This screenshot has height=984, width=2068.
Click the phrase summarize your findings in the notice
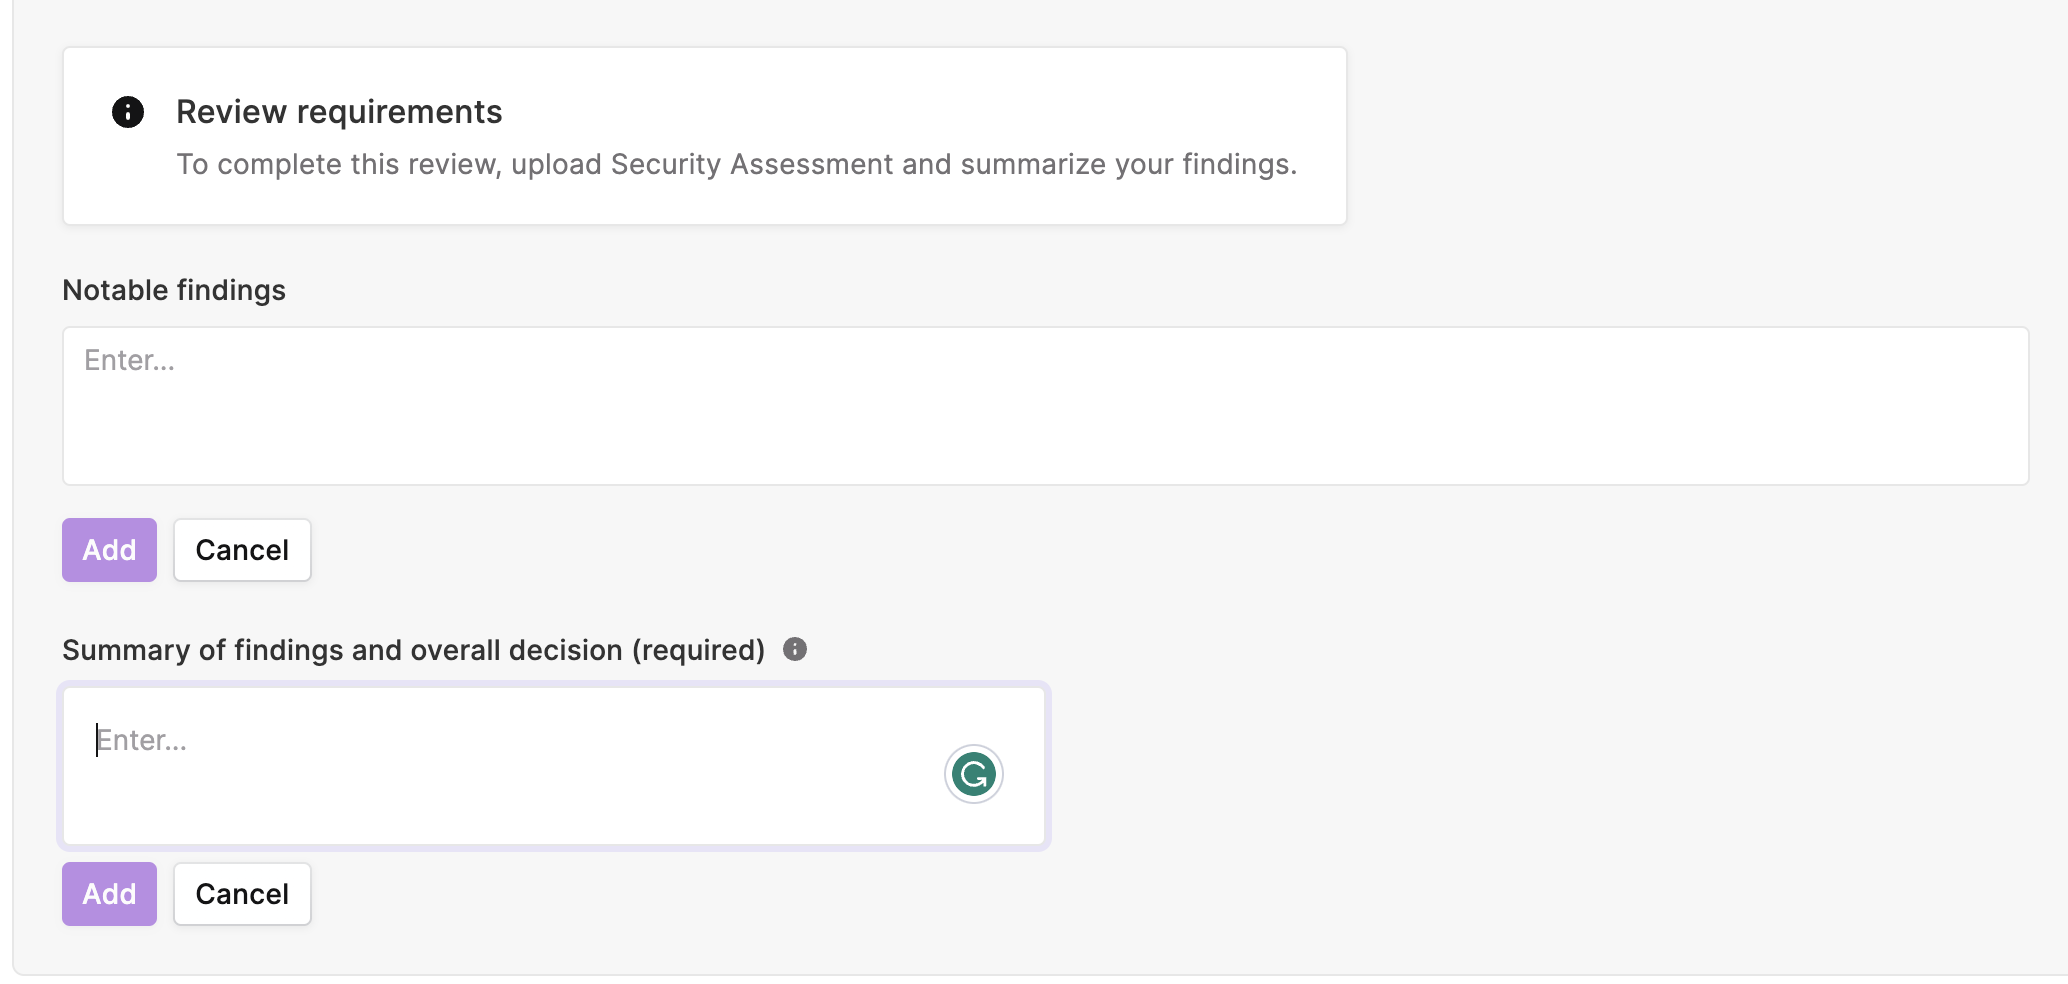[1129, 164]
